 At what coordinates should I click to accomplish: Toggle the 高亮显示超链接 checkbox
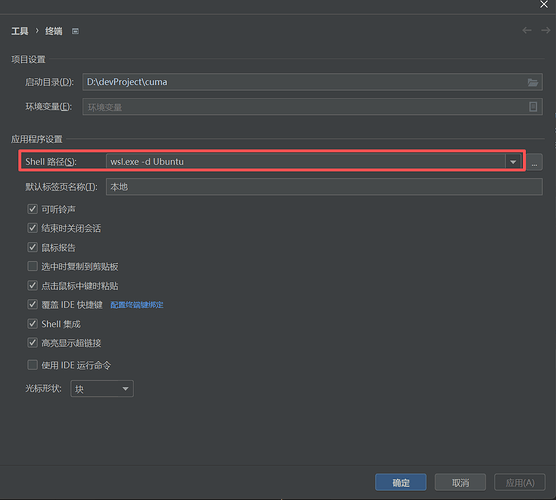coord(32,343)
